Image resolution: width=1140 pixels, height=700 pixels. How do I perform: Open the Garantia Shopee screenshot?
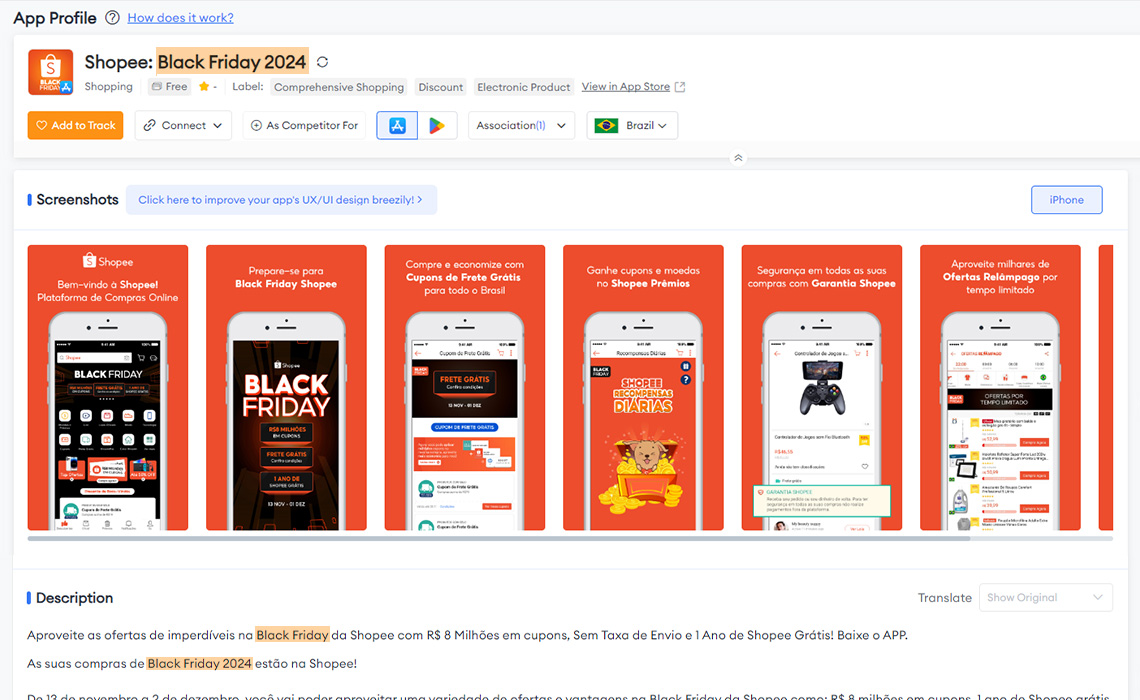click(x=822, y=387)
